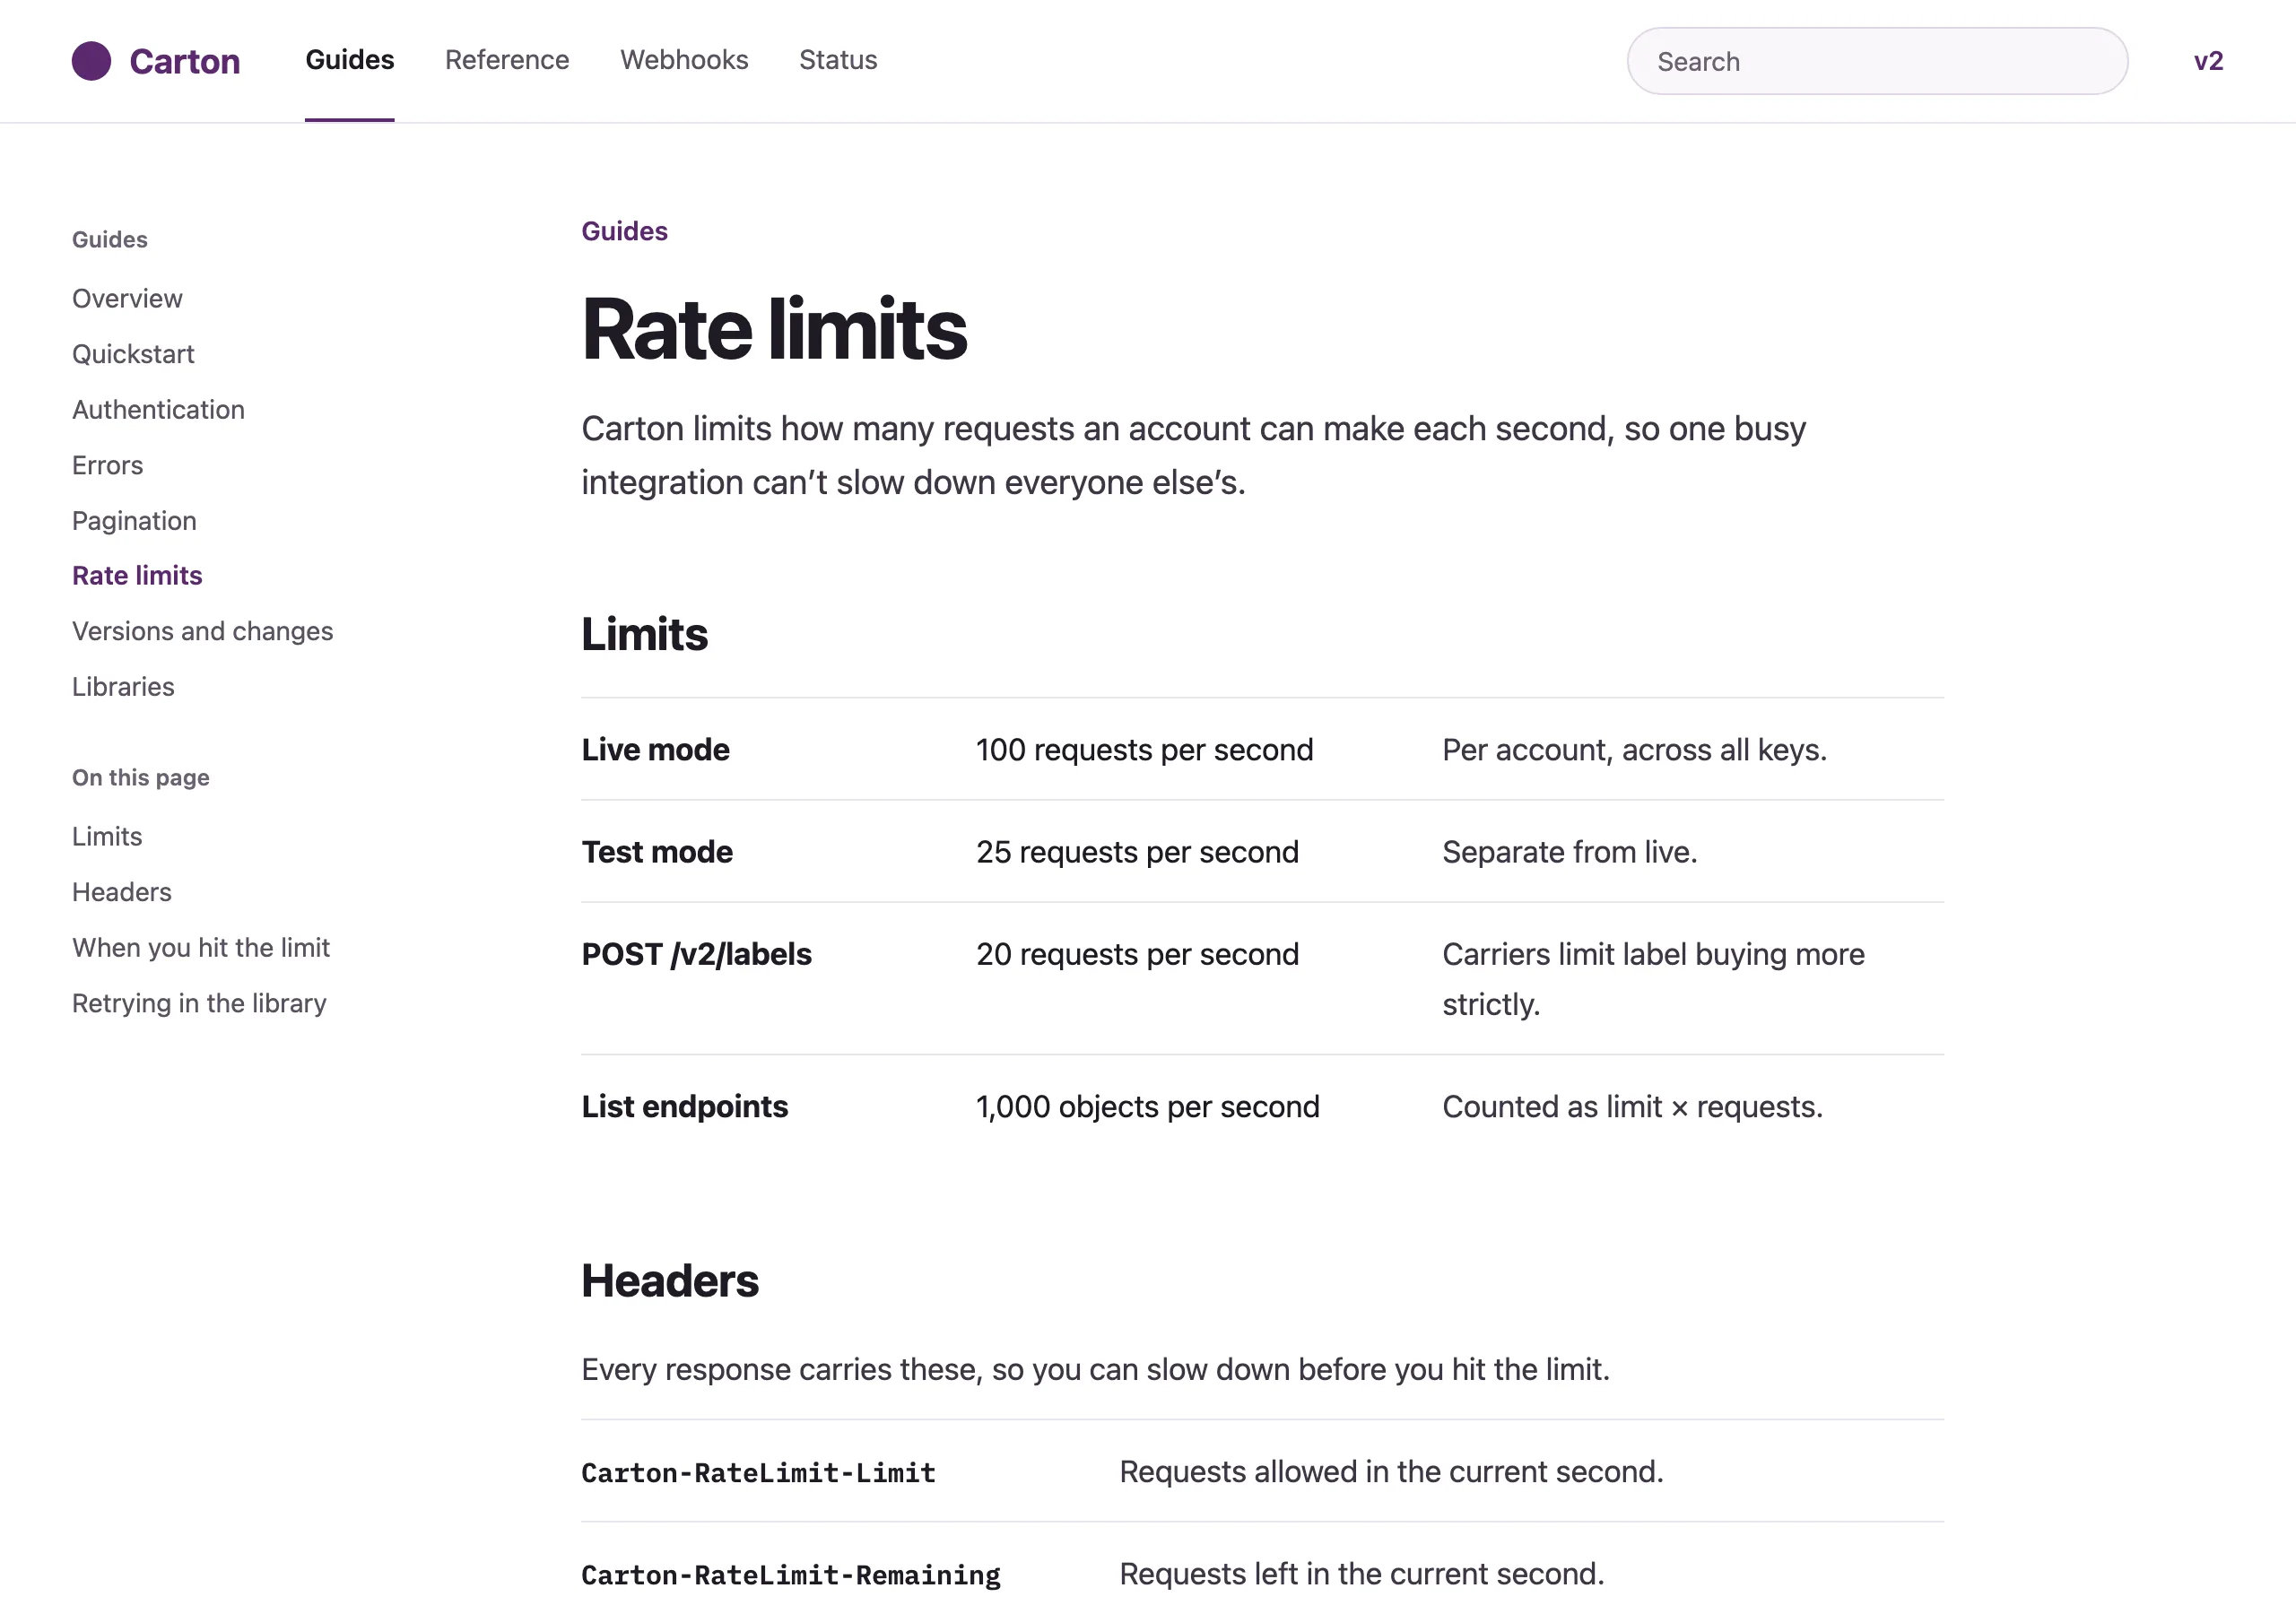Go to the Authentication guide
The width and height of the screenshot is (2296, 1614).
click(x=158, y=409)
